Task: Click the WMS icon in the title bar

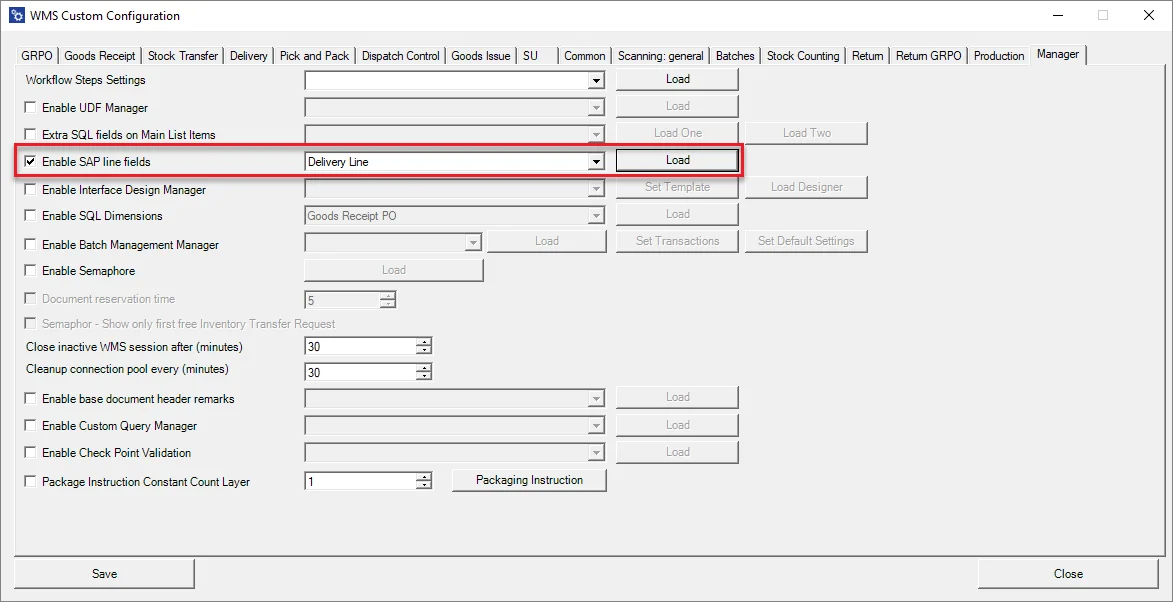Action: (x=15, y=15)
